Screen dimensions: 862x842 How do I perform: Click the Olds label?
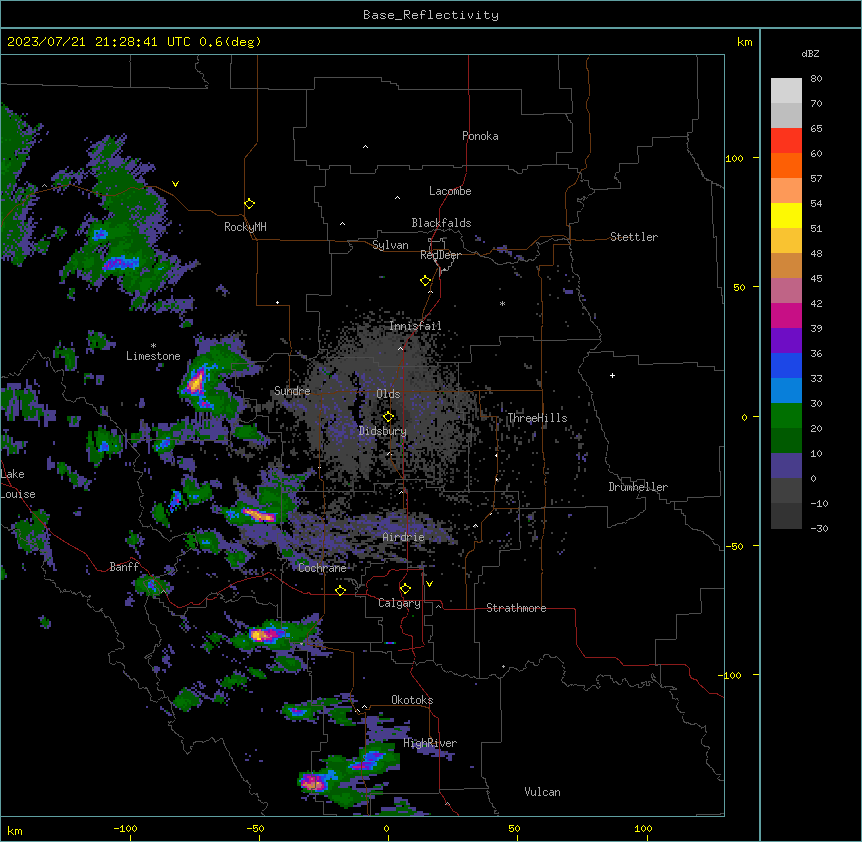(x=388, y=394)
